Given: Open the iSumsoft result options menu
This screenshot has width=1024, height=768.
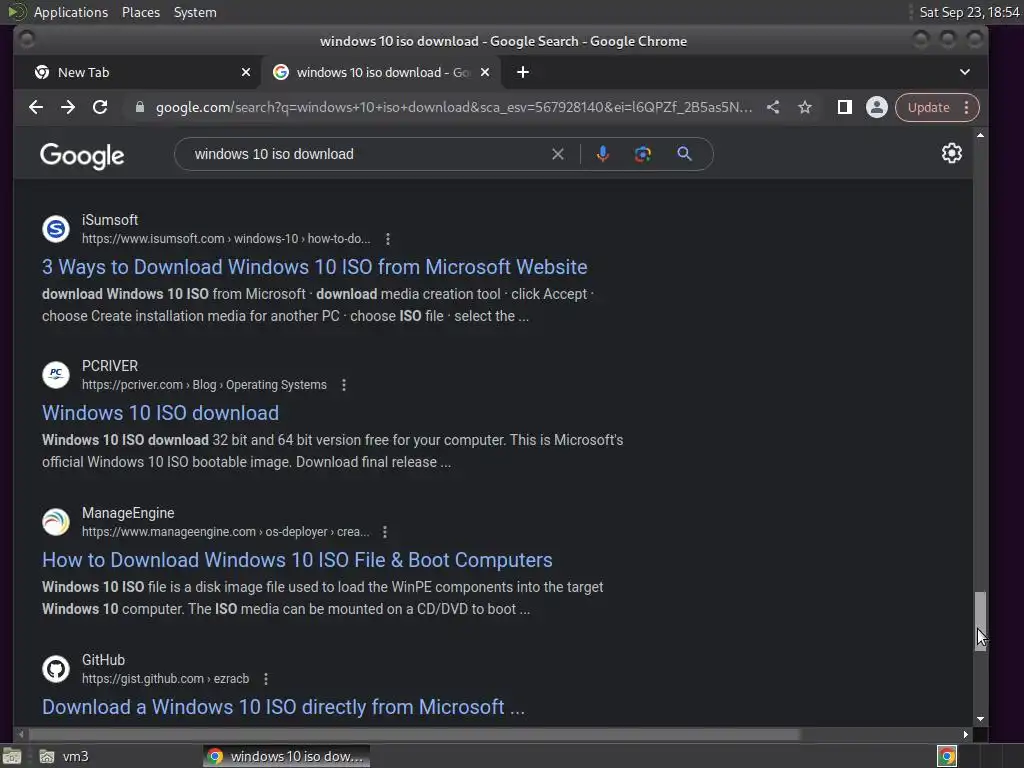Looking at the screenshot, I should (388, 239).
